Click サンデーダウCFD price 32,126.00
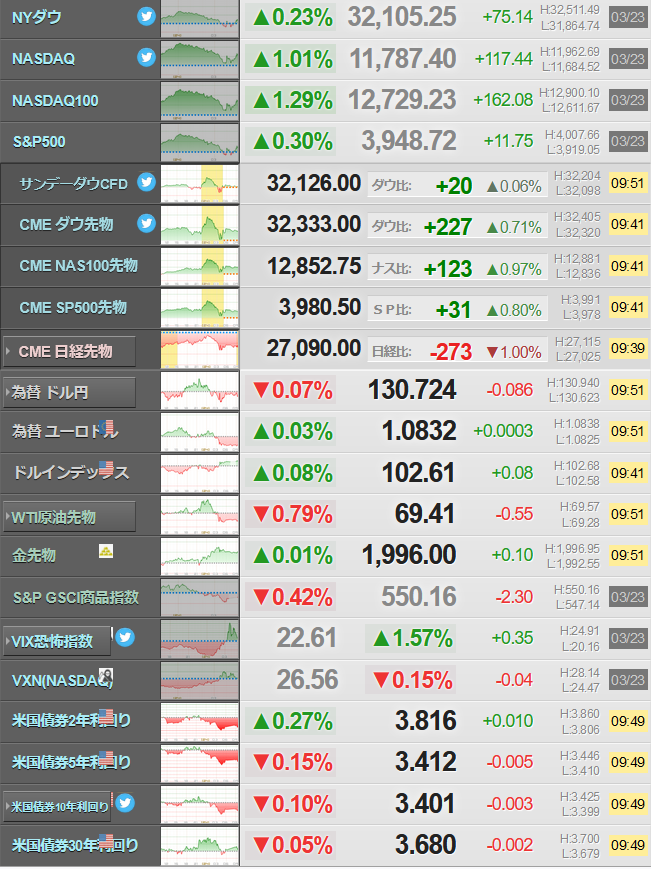This screenshot has height=869, width=651. coord(314,183)
